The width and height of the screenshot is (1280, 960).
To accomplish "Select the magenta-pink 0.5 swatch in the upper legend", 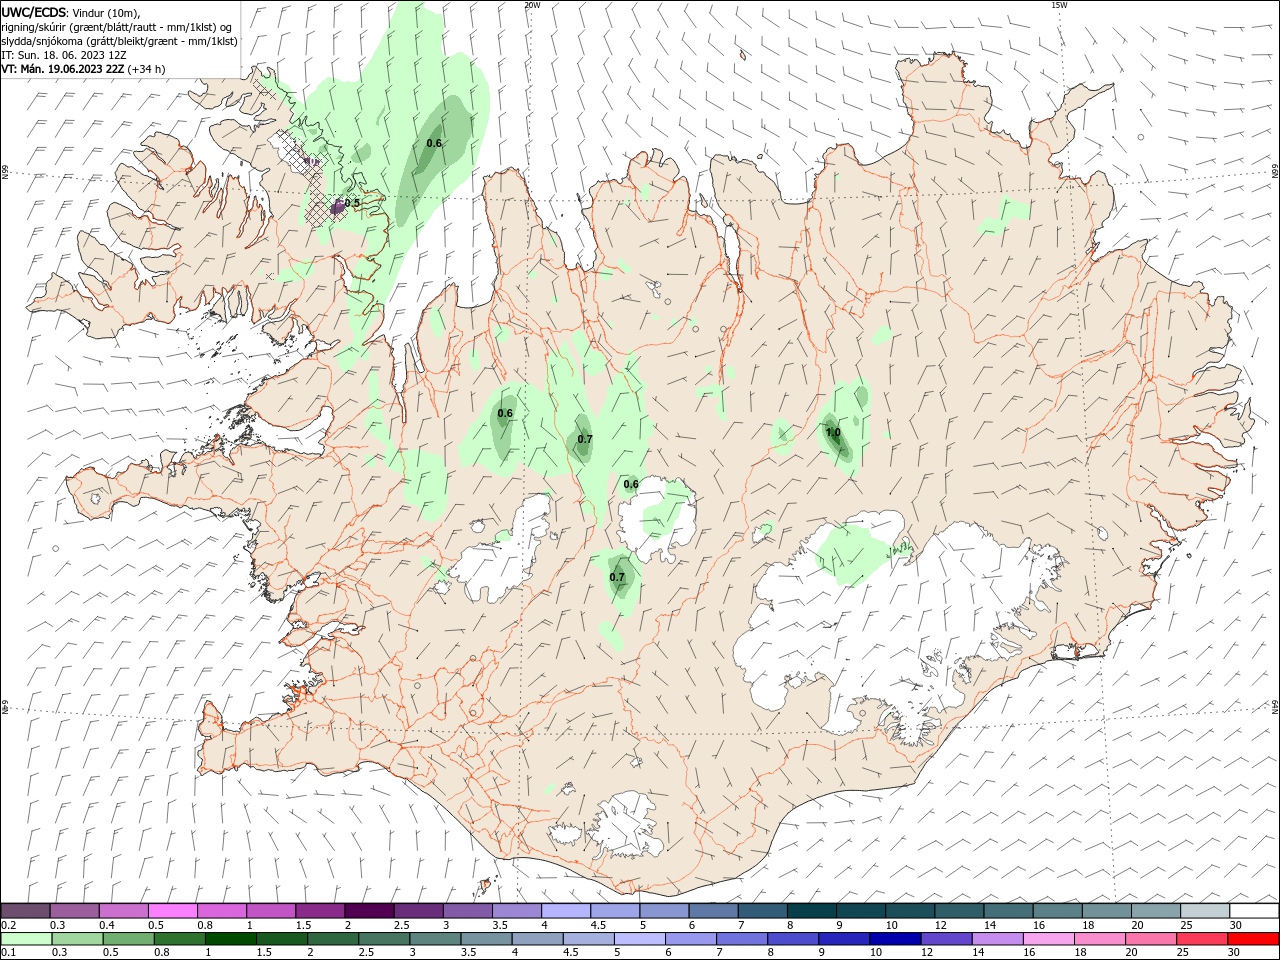I will [x=172, y=911].
